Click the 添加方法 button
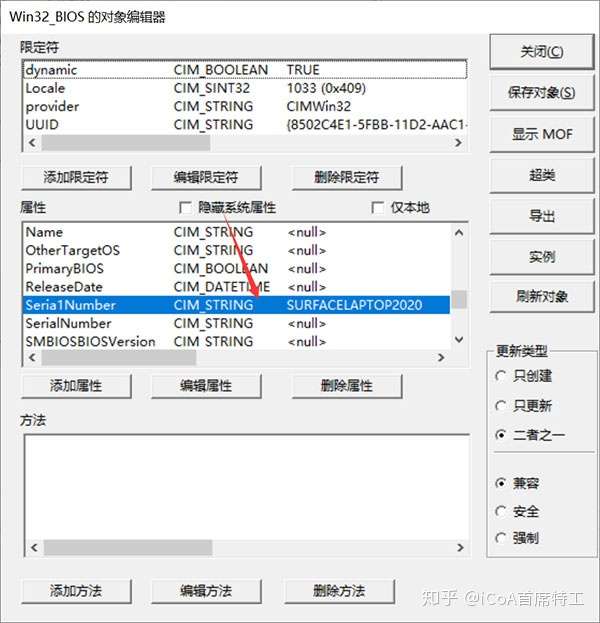This screenshot has width=600, height=623. [76, 591]
